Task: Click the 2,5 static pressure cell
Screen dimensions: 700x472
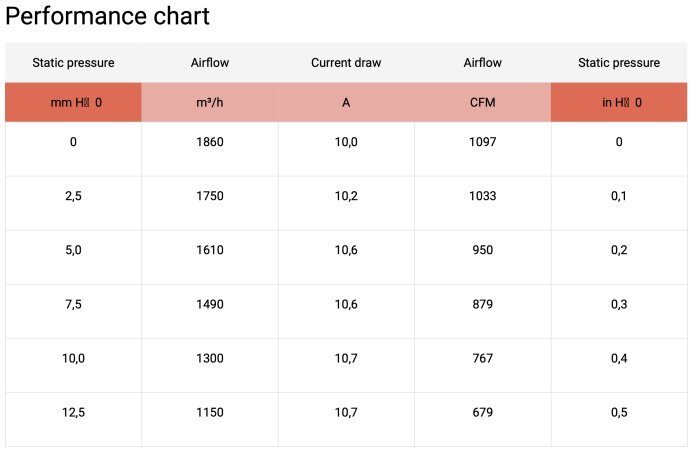Action: (x=73, y=196)
